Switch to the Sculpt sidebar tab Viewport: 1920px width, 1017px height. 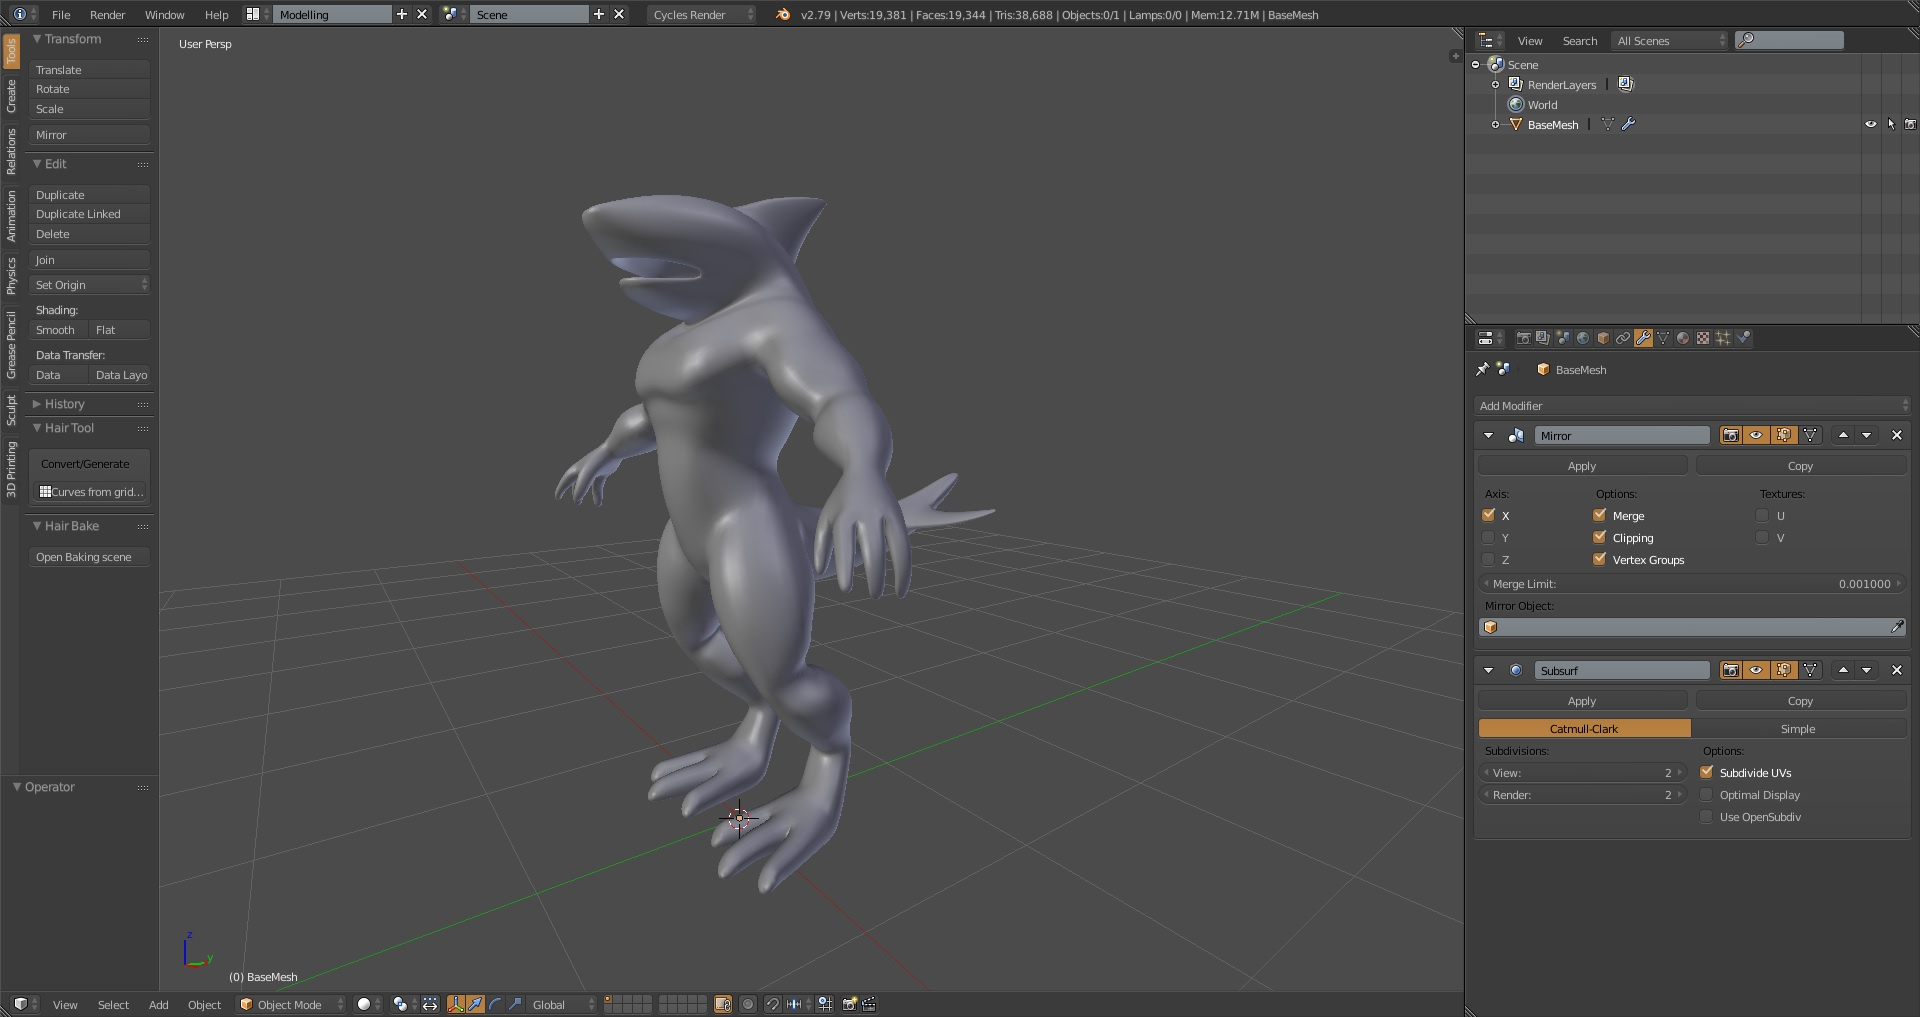(11, 410)
